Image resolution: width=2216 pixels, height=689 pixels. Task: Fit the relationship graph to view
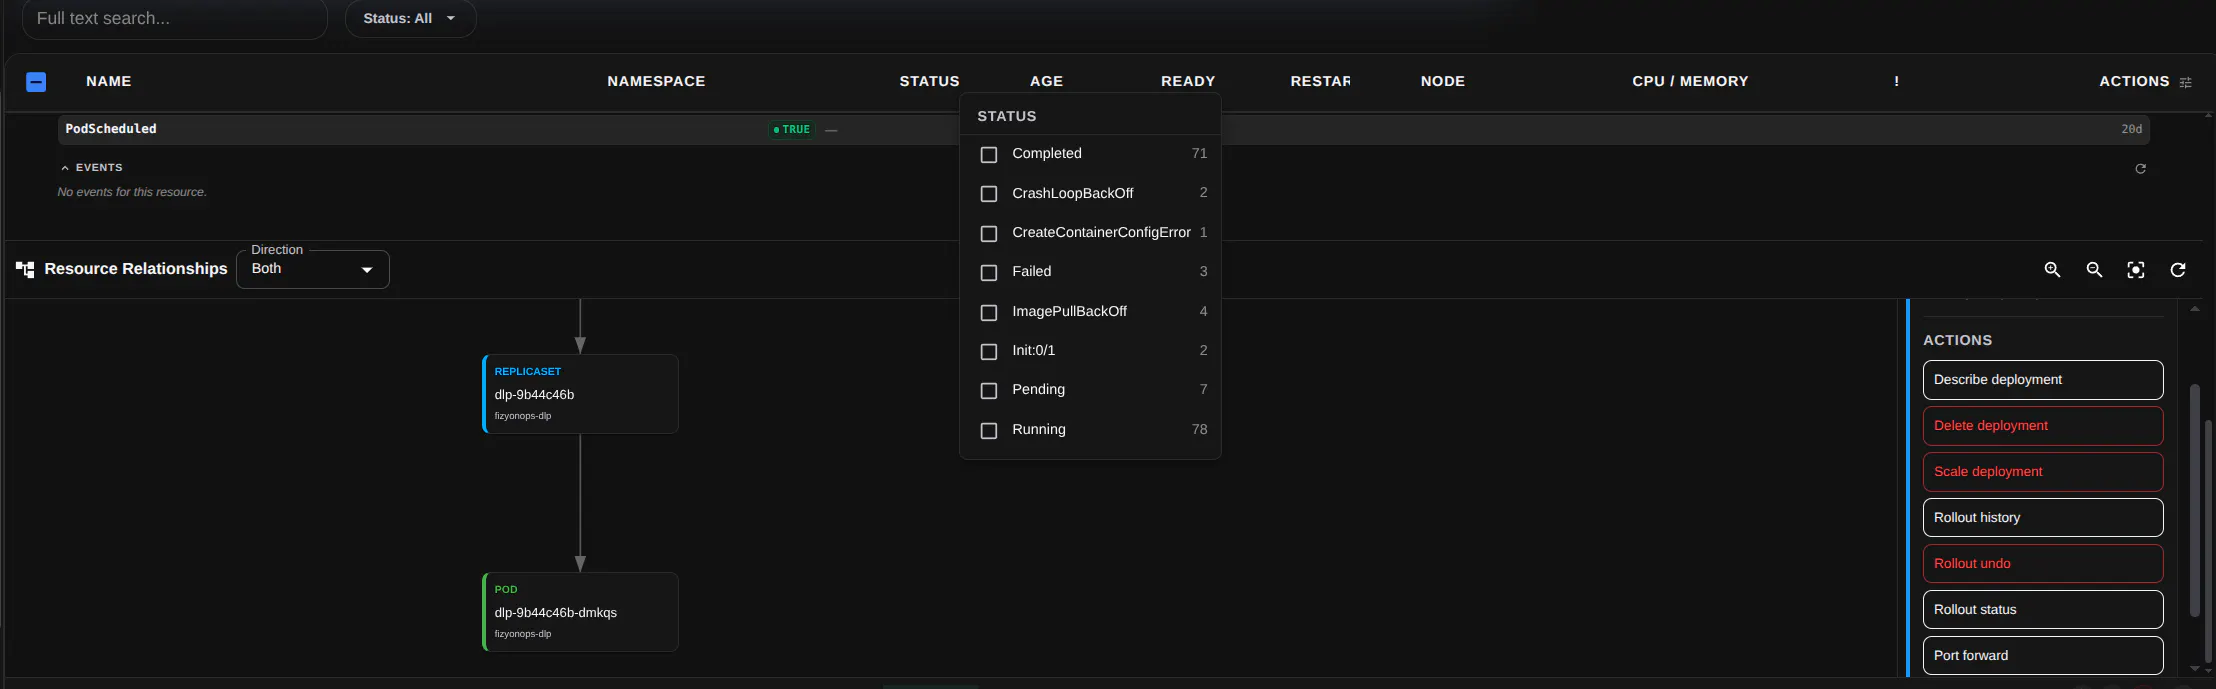(x=2136, y=270)
